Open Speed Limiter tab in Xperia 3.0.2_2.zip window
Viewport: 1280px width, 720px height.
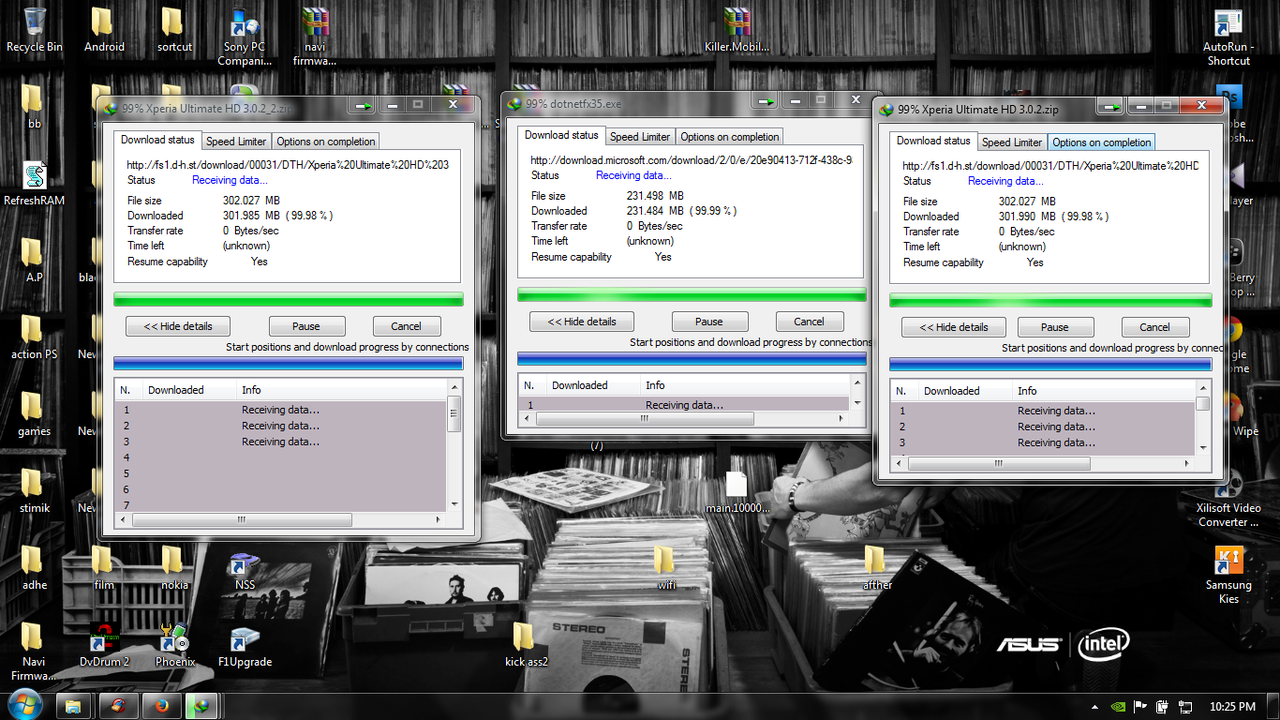tap(236, 141)
